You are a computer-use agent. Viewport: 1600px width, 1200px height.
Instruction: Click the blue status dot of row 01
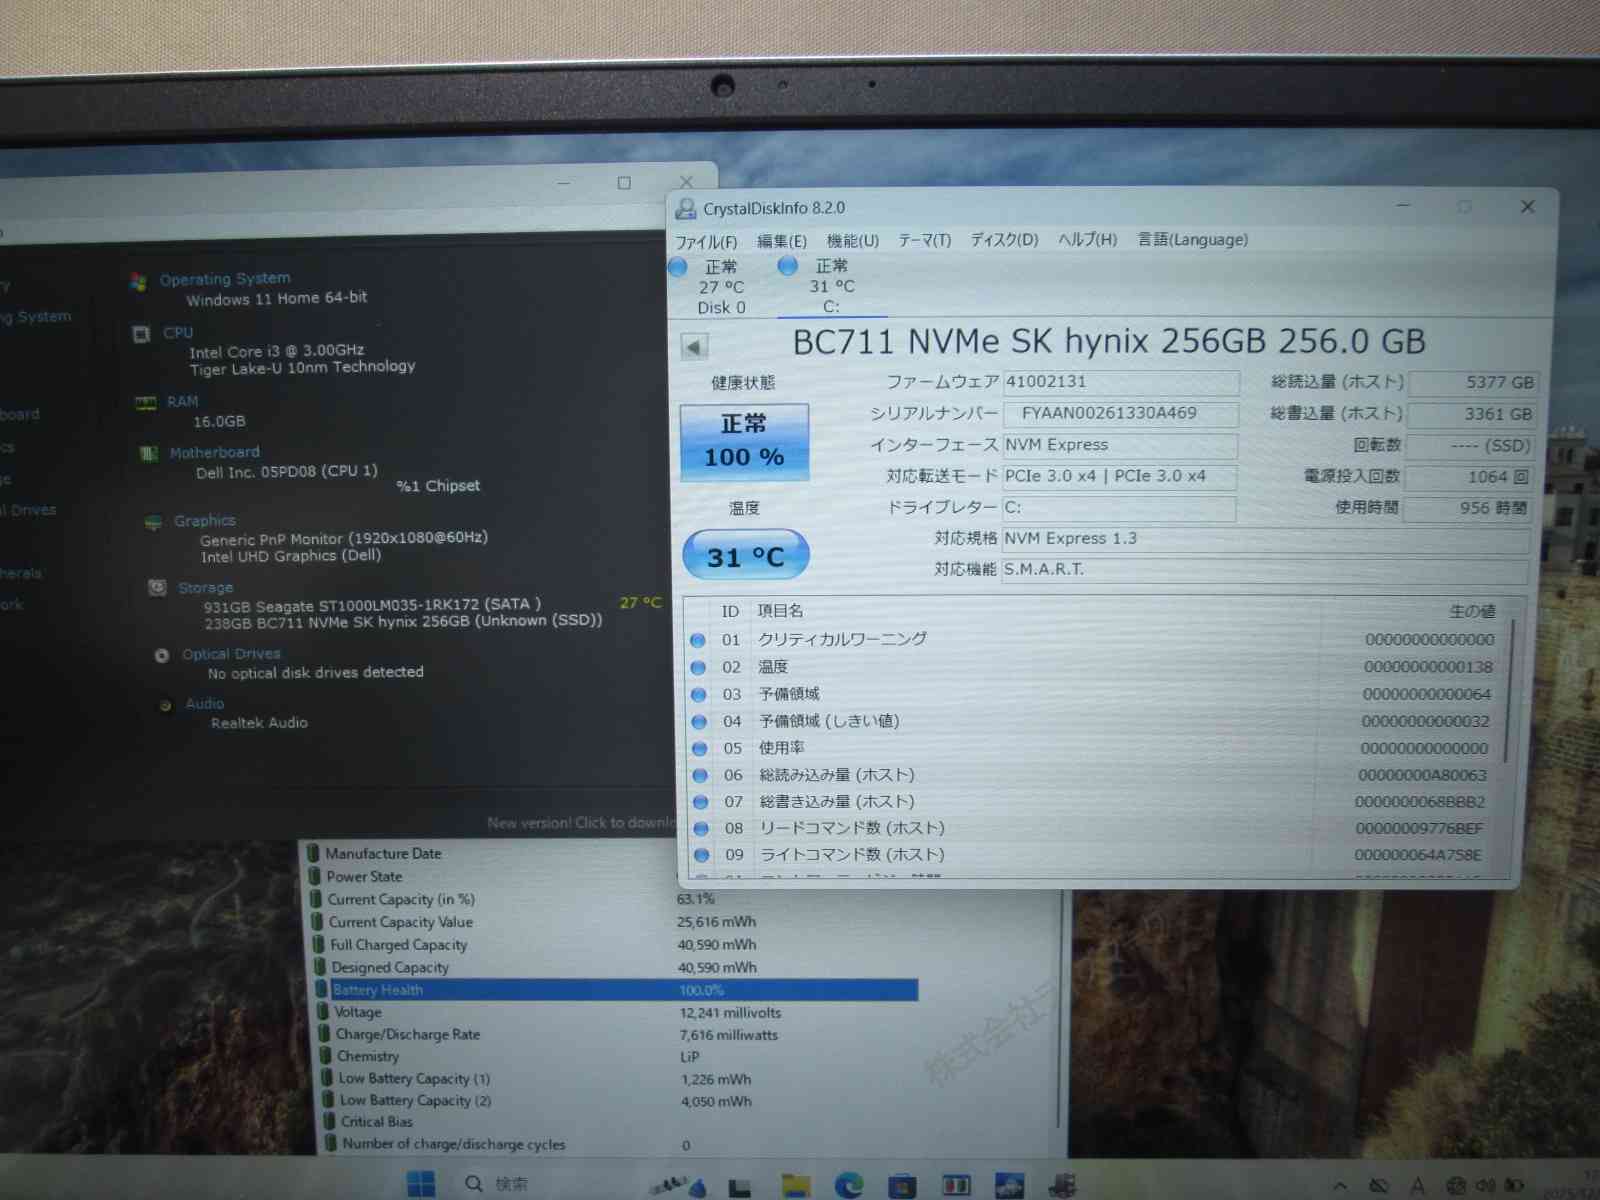[698, 640]
